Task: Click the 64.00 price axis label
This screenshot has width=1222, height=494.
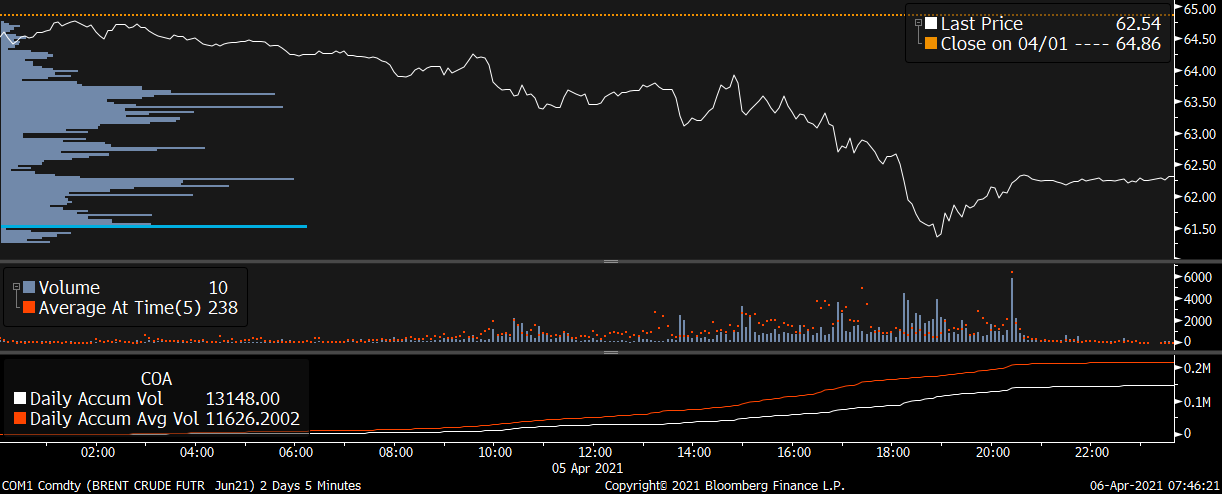Action: (1199, 71)
